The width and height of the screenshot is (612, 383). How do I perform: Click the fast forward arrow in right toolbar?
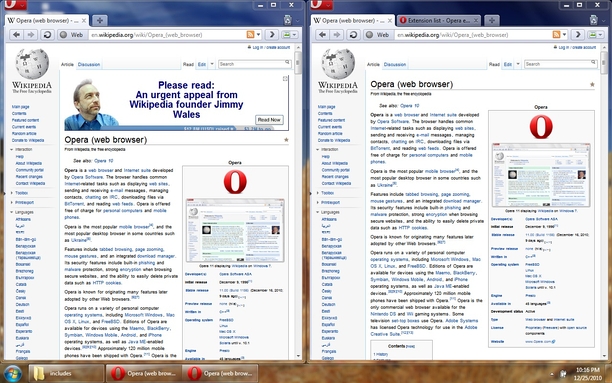[x=578, y=35]
